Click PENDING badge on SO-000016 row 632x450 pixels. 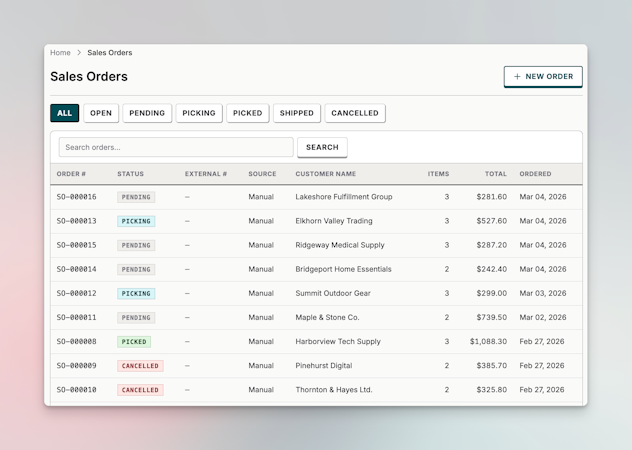(136, 197)
